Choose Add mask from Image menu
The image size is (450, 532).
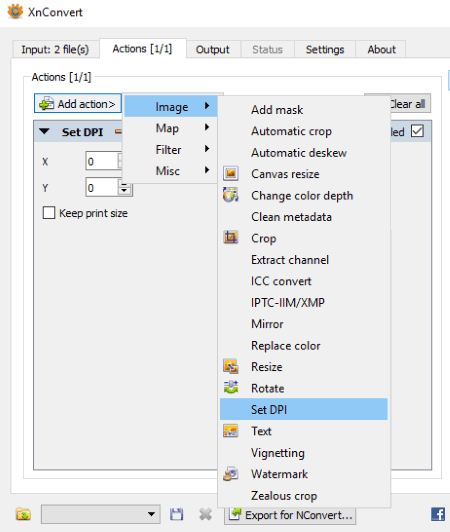304,110
